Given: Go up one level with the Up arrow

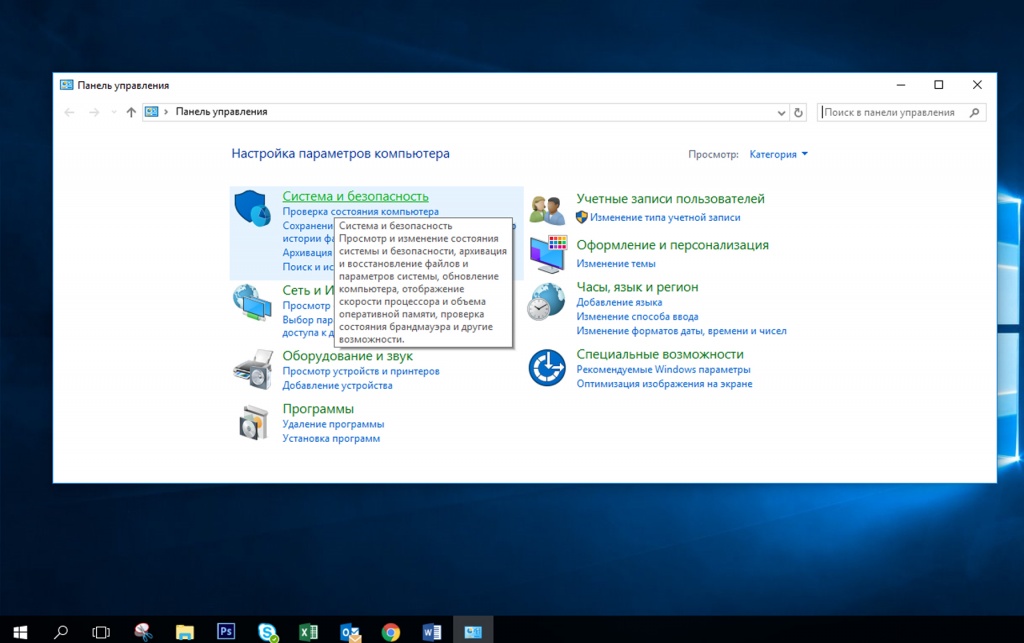Looking at the screenshot, I should [131, 112].
